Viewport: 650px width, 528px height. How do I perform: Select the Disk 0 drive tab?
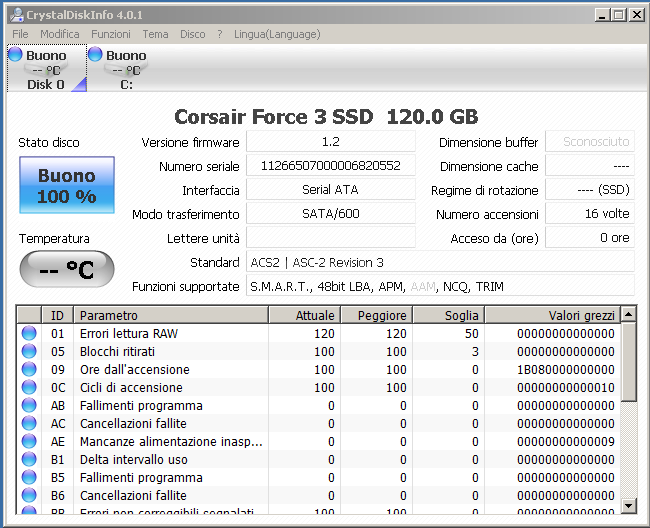click(x=47, y=68)
